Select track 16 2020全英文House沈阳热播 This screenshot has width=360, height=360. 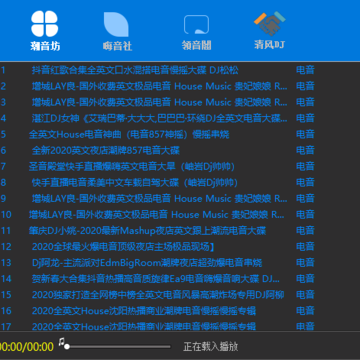tap(144, 311)
